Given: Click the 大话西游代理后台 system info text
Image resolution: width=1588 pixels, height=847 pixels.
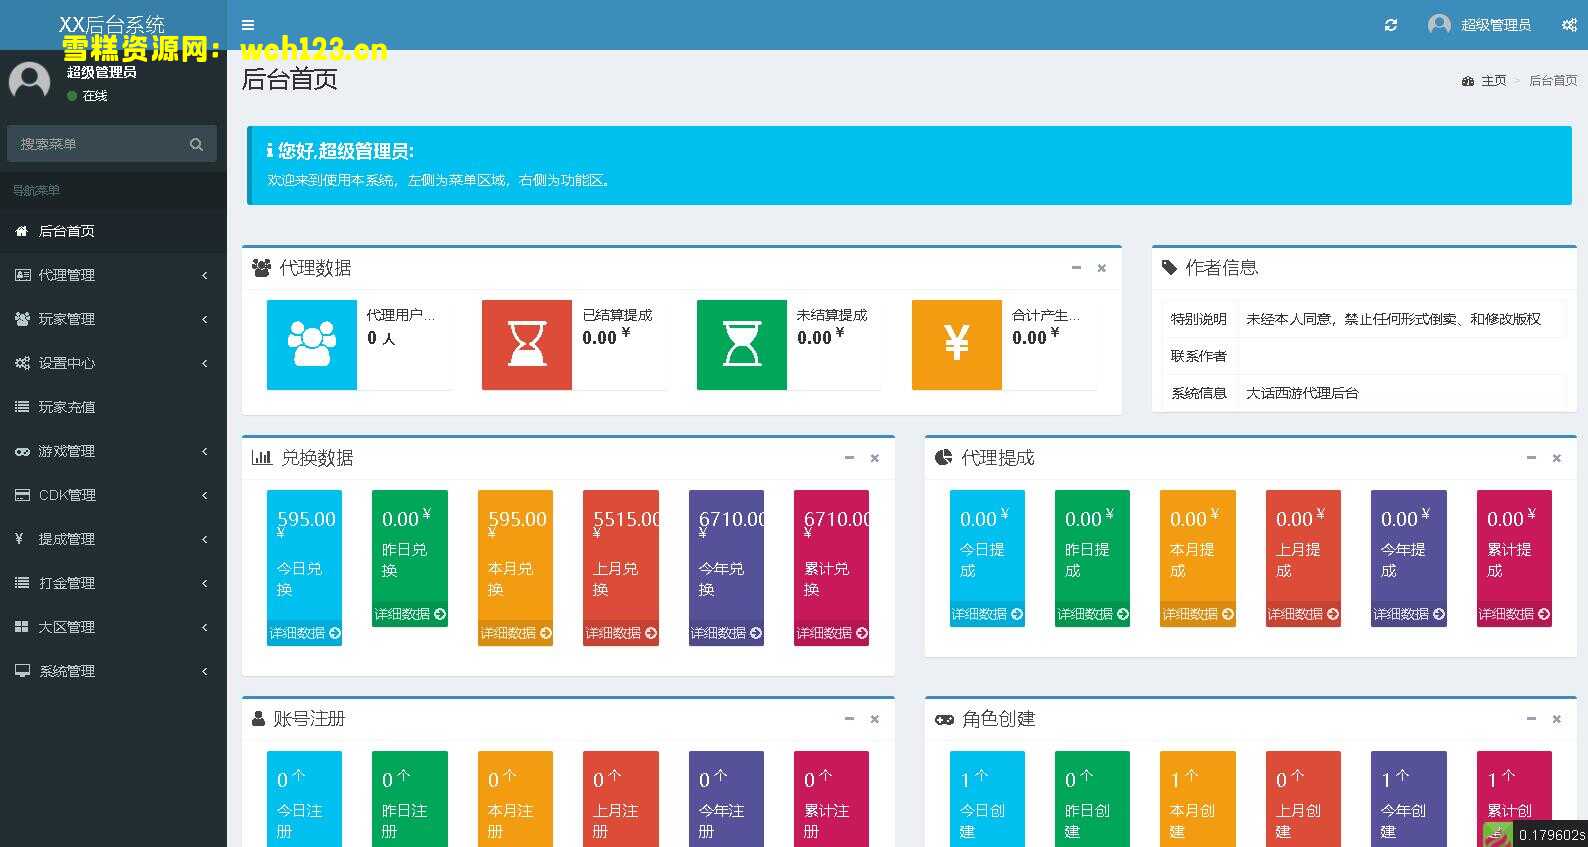Looking at the screenshot, I should [1302, 393].
